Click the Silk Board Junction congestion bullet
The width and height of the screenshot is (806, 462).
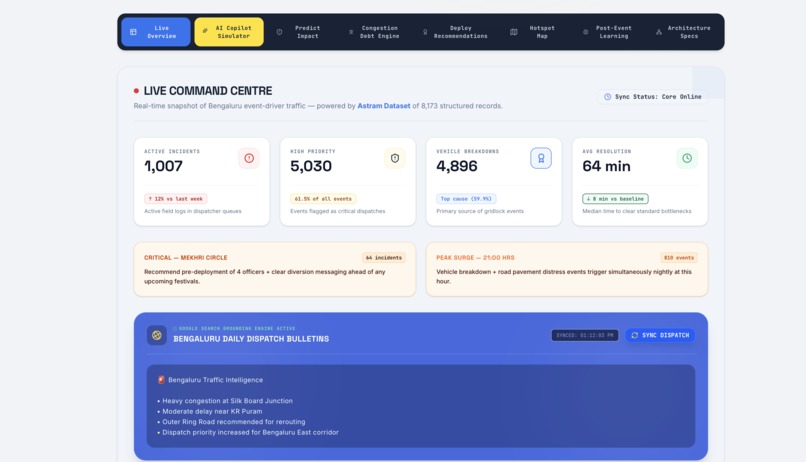pyautogui.click(x=225, y=401)
